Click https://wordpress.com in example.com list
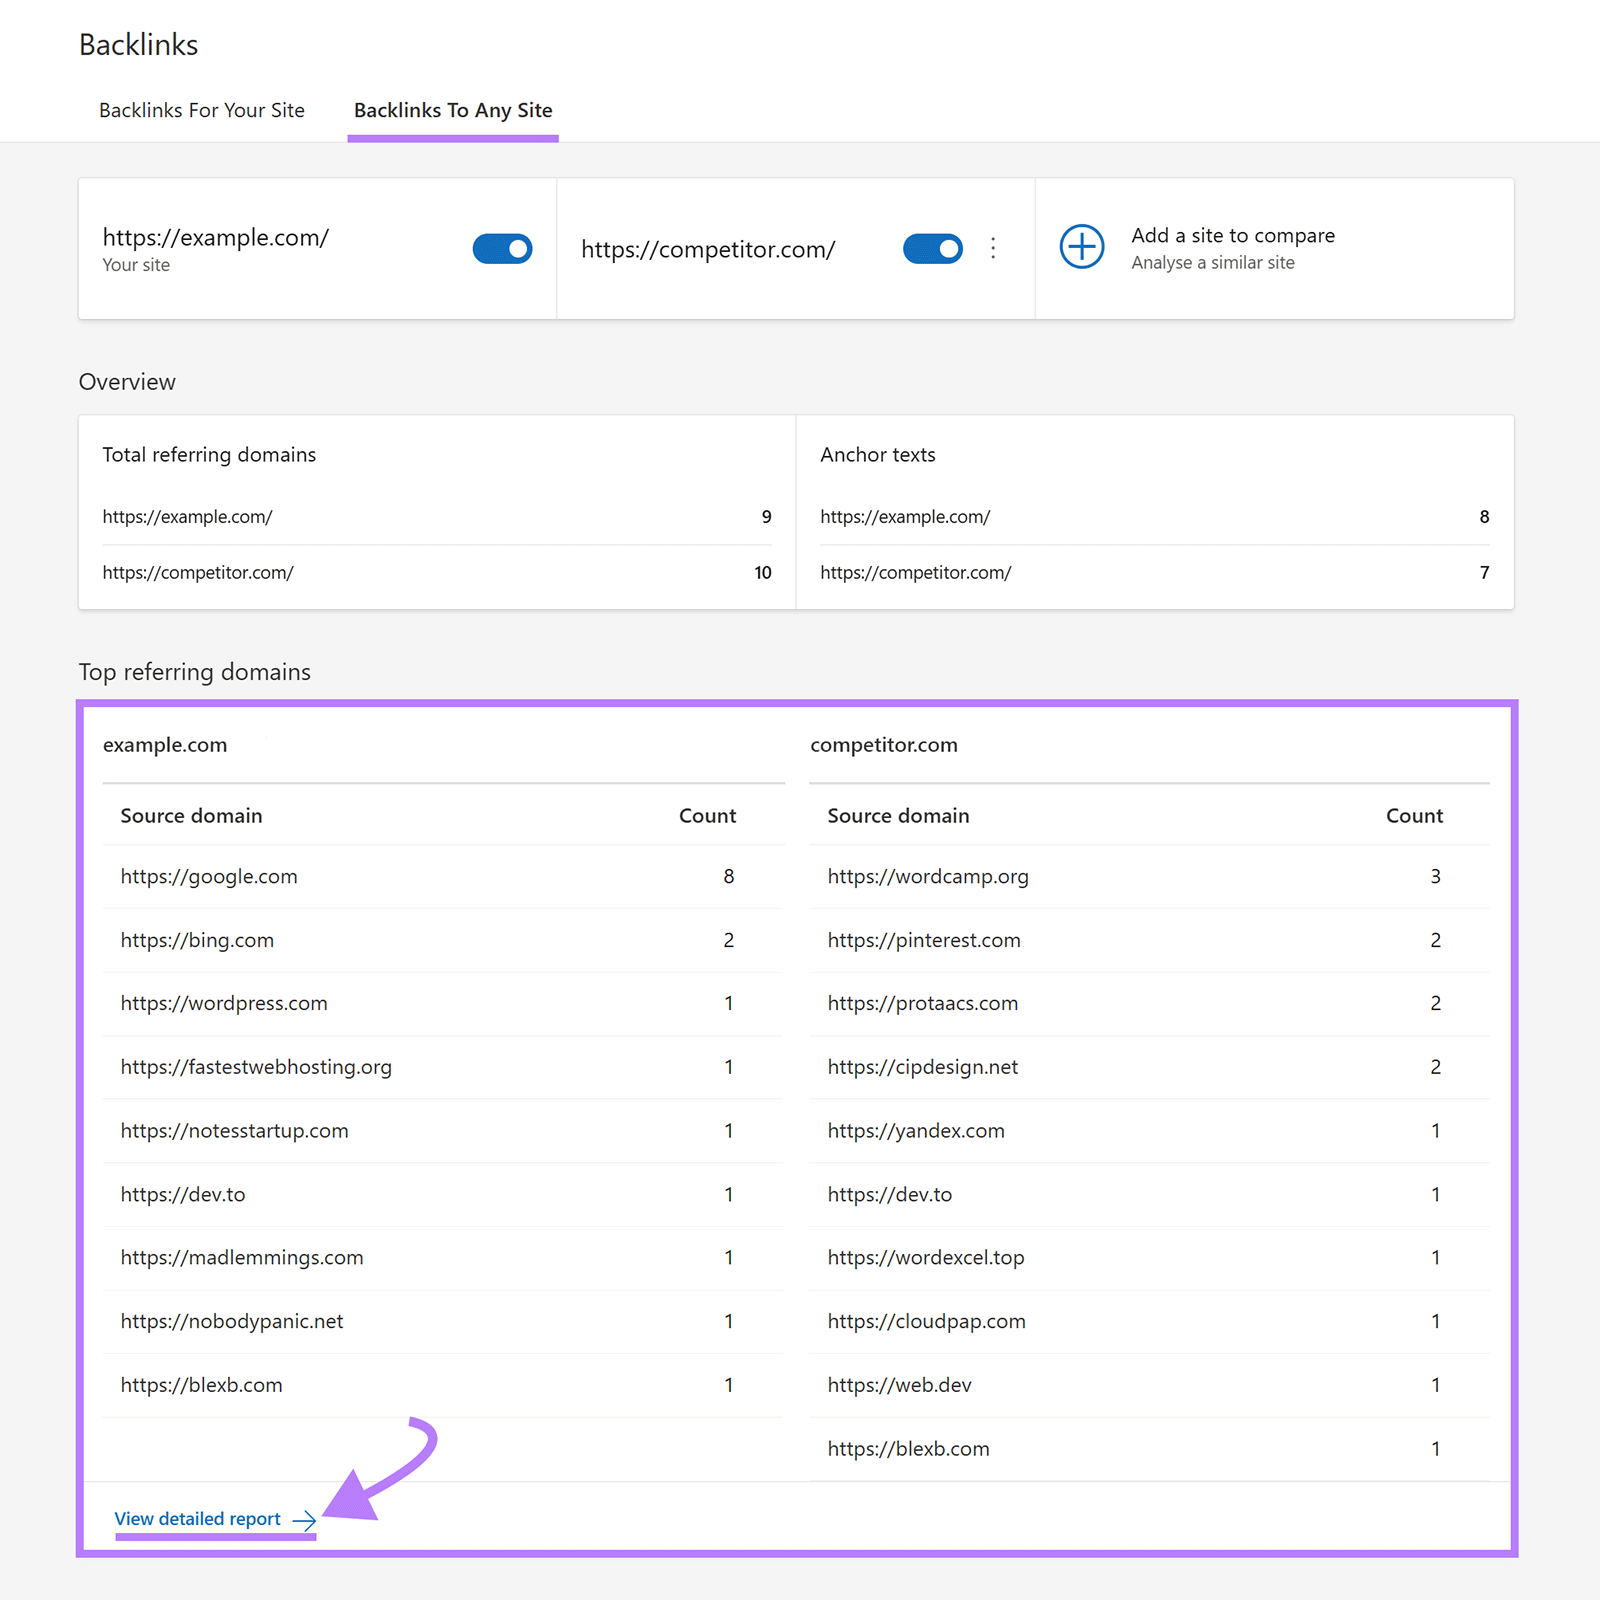Image resolution: width=1600 pixels, height=1600 pixels. click(223, 1003)
